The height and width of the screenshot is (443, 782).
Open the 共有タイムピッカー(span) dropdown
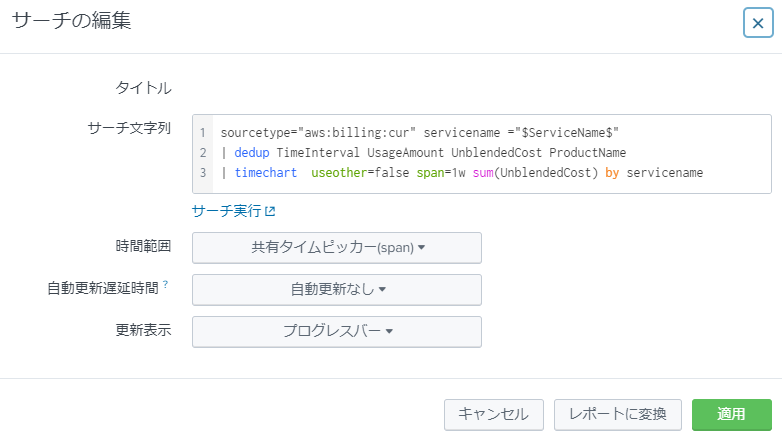click(x=337, y=247)
